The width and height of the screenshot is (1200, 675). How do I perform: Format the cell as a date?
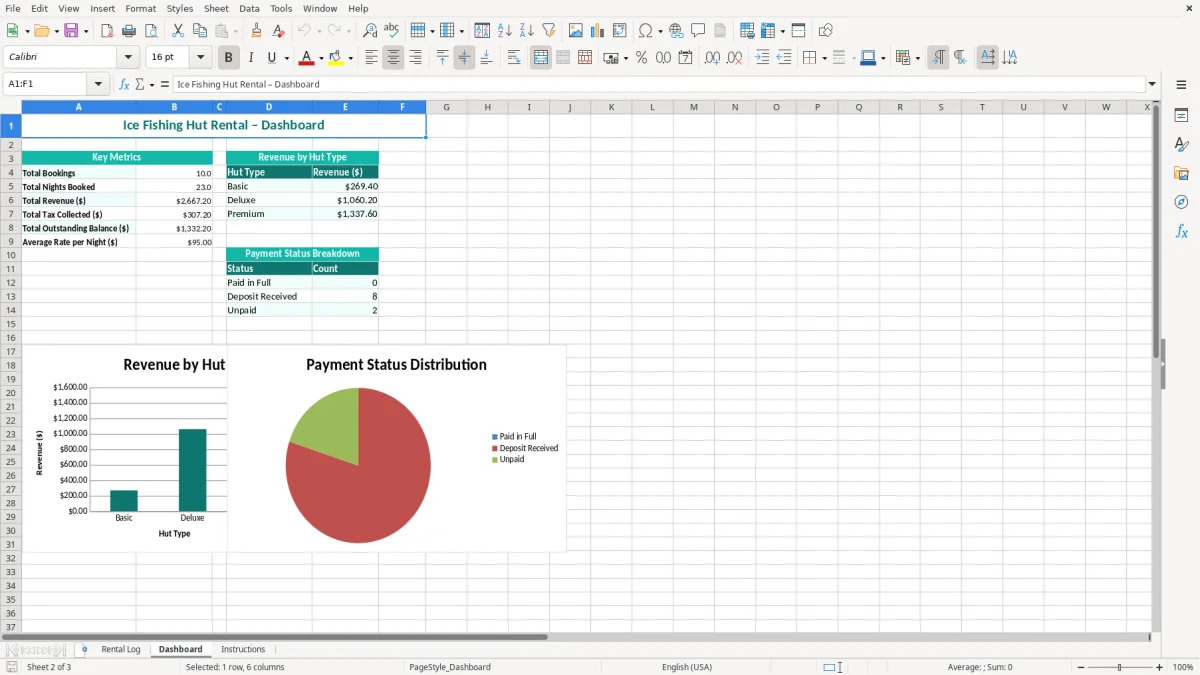click(685, 58)
